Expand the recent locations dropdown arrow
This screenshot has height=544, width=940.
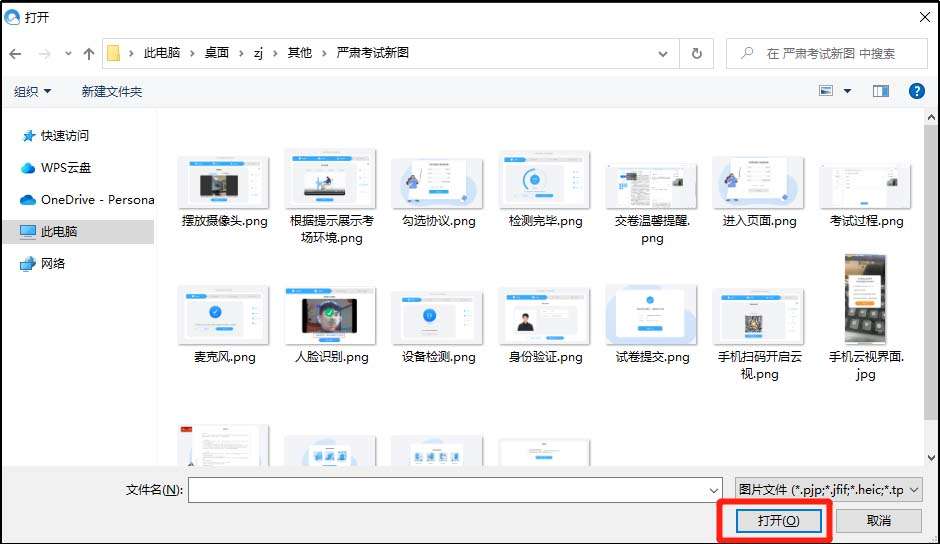(x=68, y=54)
